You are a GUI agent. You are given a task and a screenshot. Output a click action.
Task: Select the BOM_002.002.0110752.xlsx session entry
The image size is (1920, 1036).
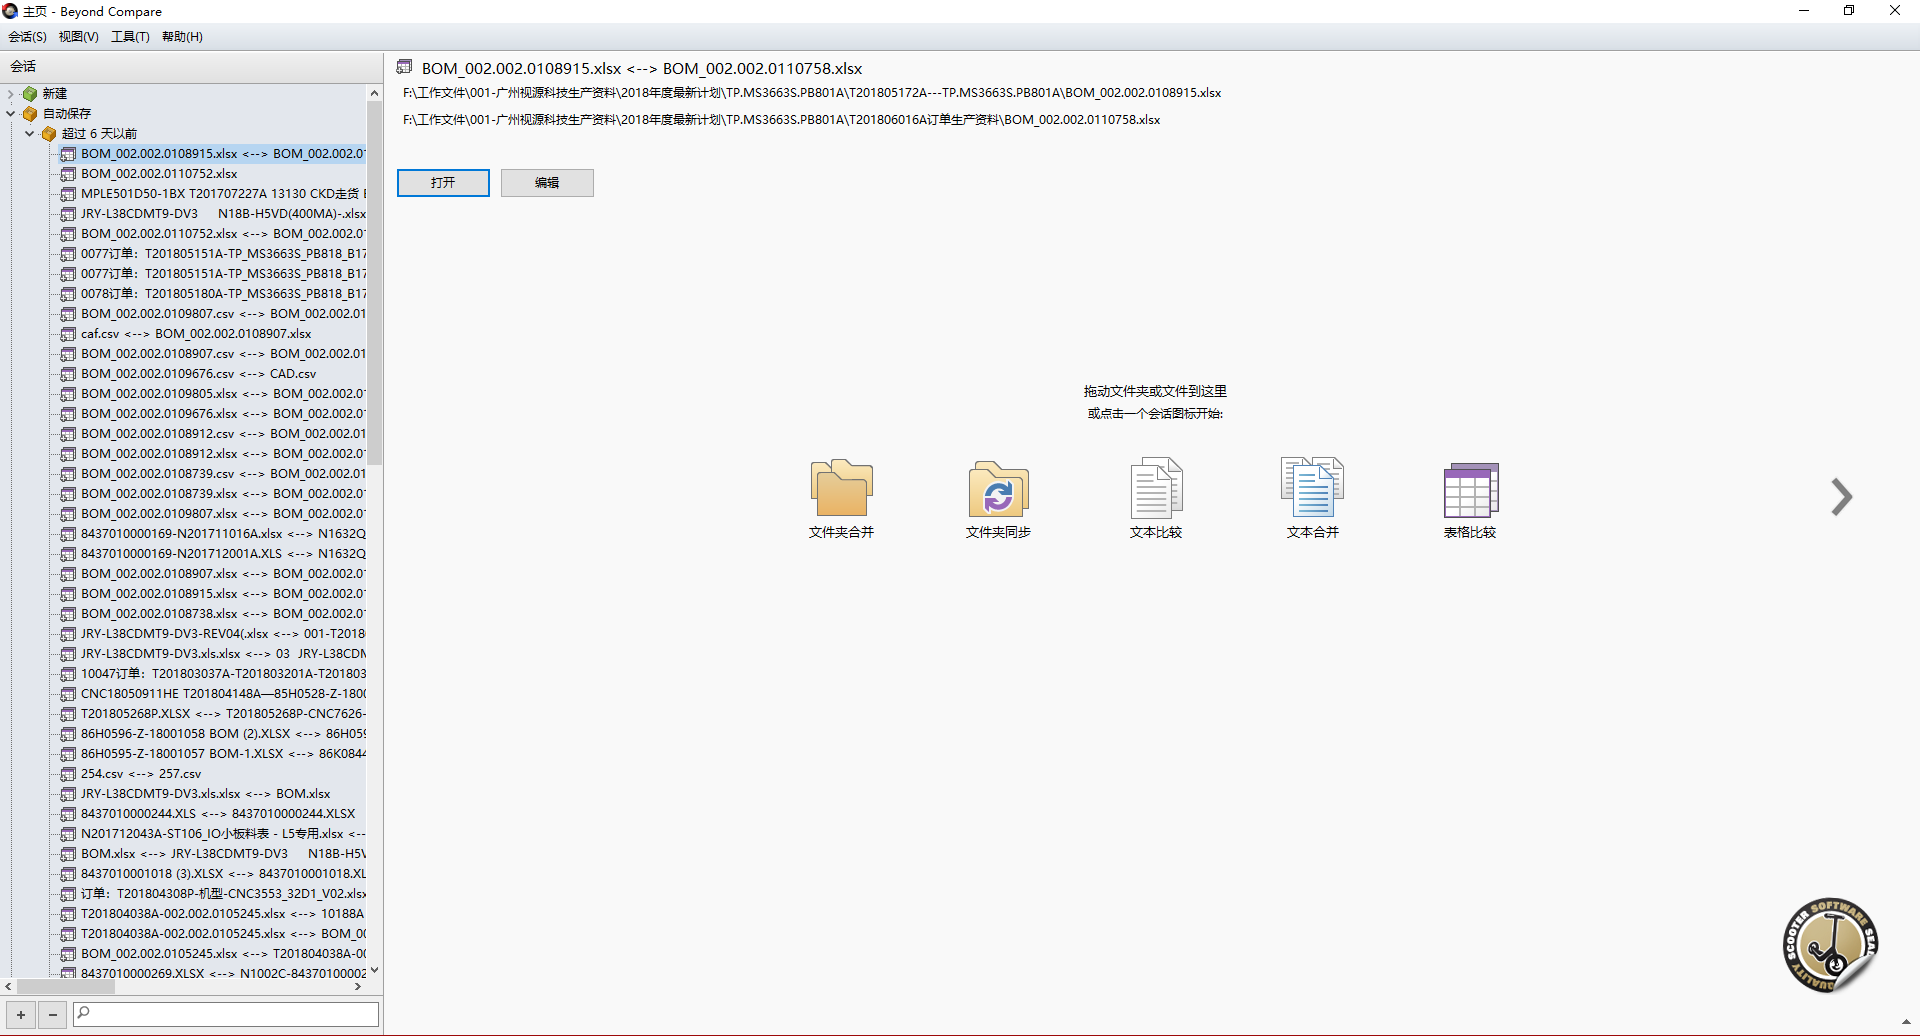(x=159, y=174)
